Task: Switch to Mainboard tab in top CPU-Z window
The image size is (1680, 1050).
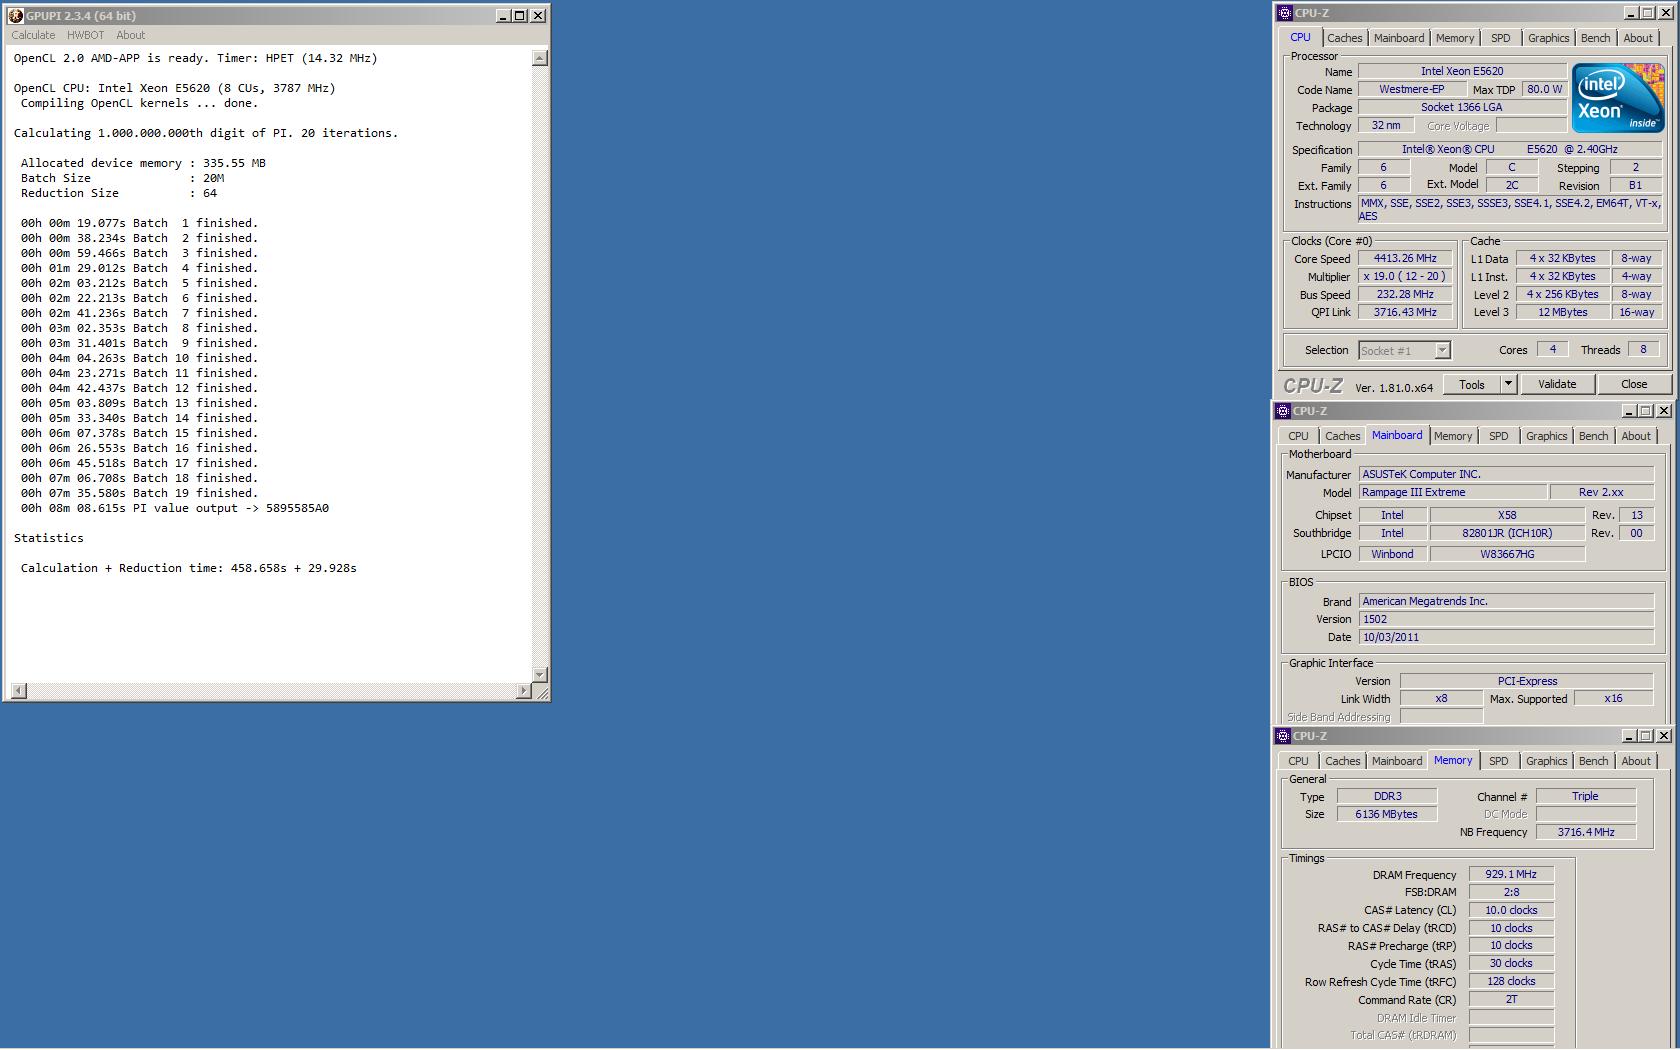Action: (x=1398, y=38)
